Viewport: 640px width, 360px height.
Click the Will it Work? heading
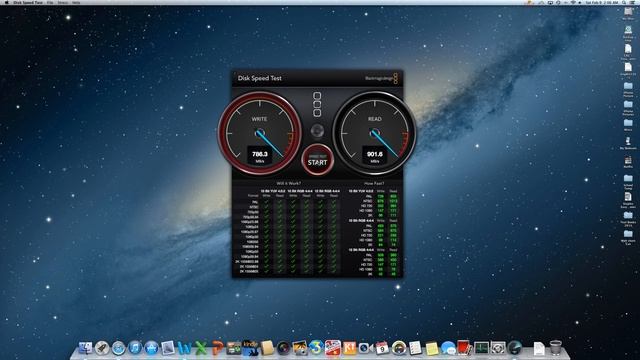(x=289, y=184)
